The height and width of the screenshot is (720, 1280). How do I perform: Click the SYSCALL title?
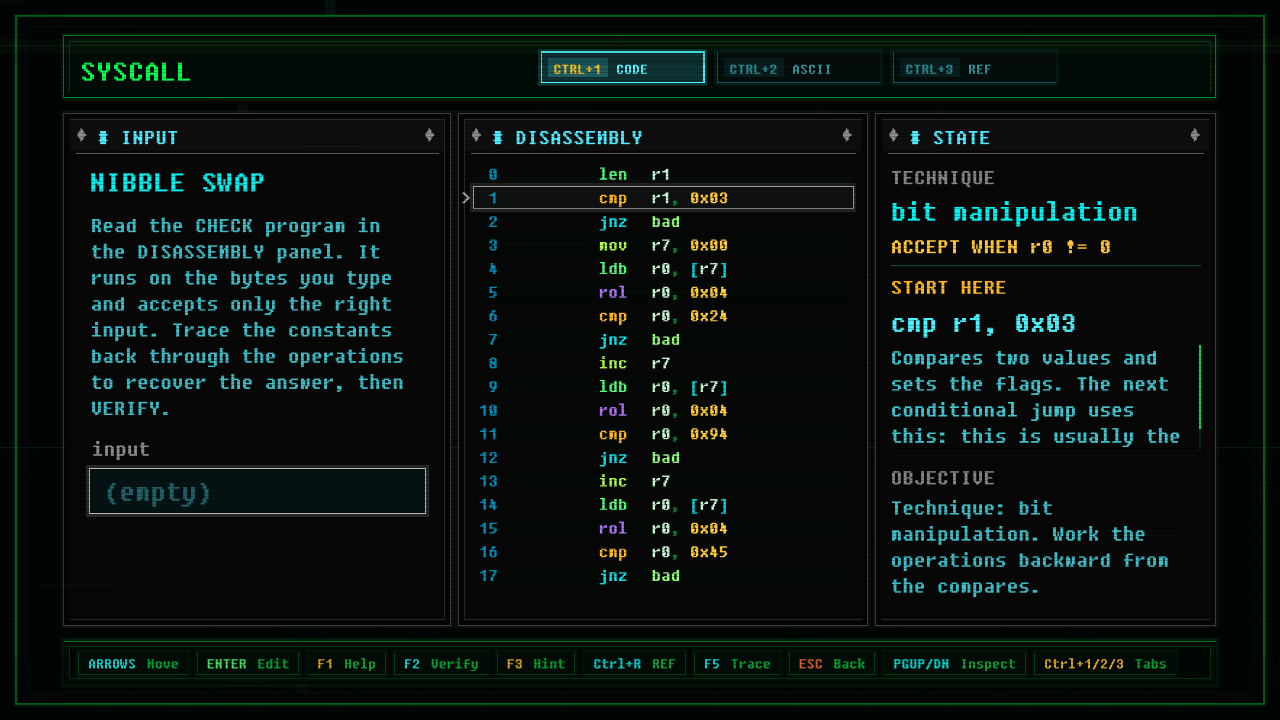pos(135,72)
